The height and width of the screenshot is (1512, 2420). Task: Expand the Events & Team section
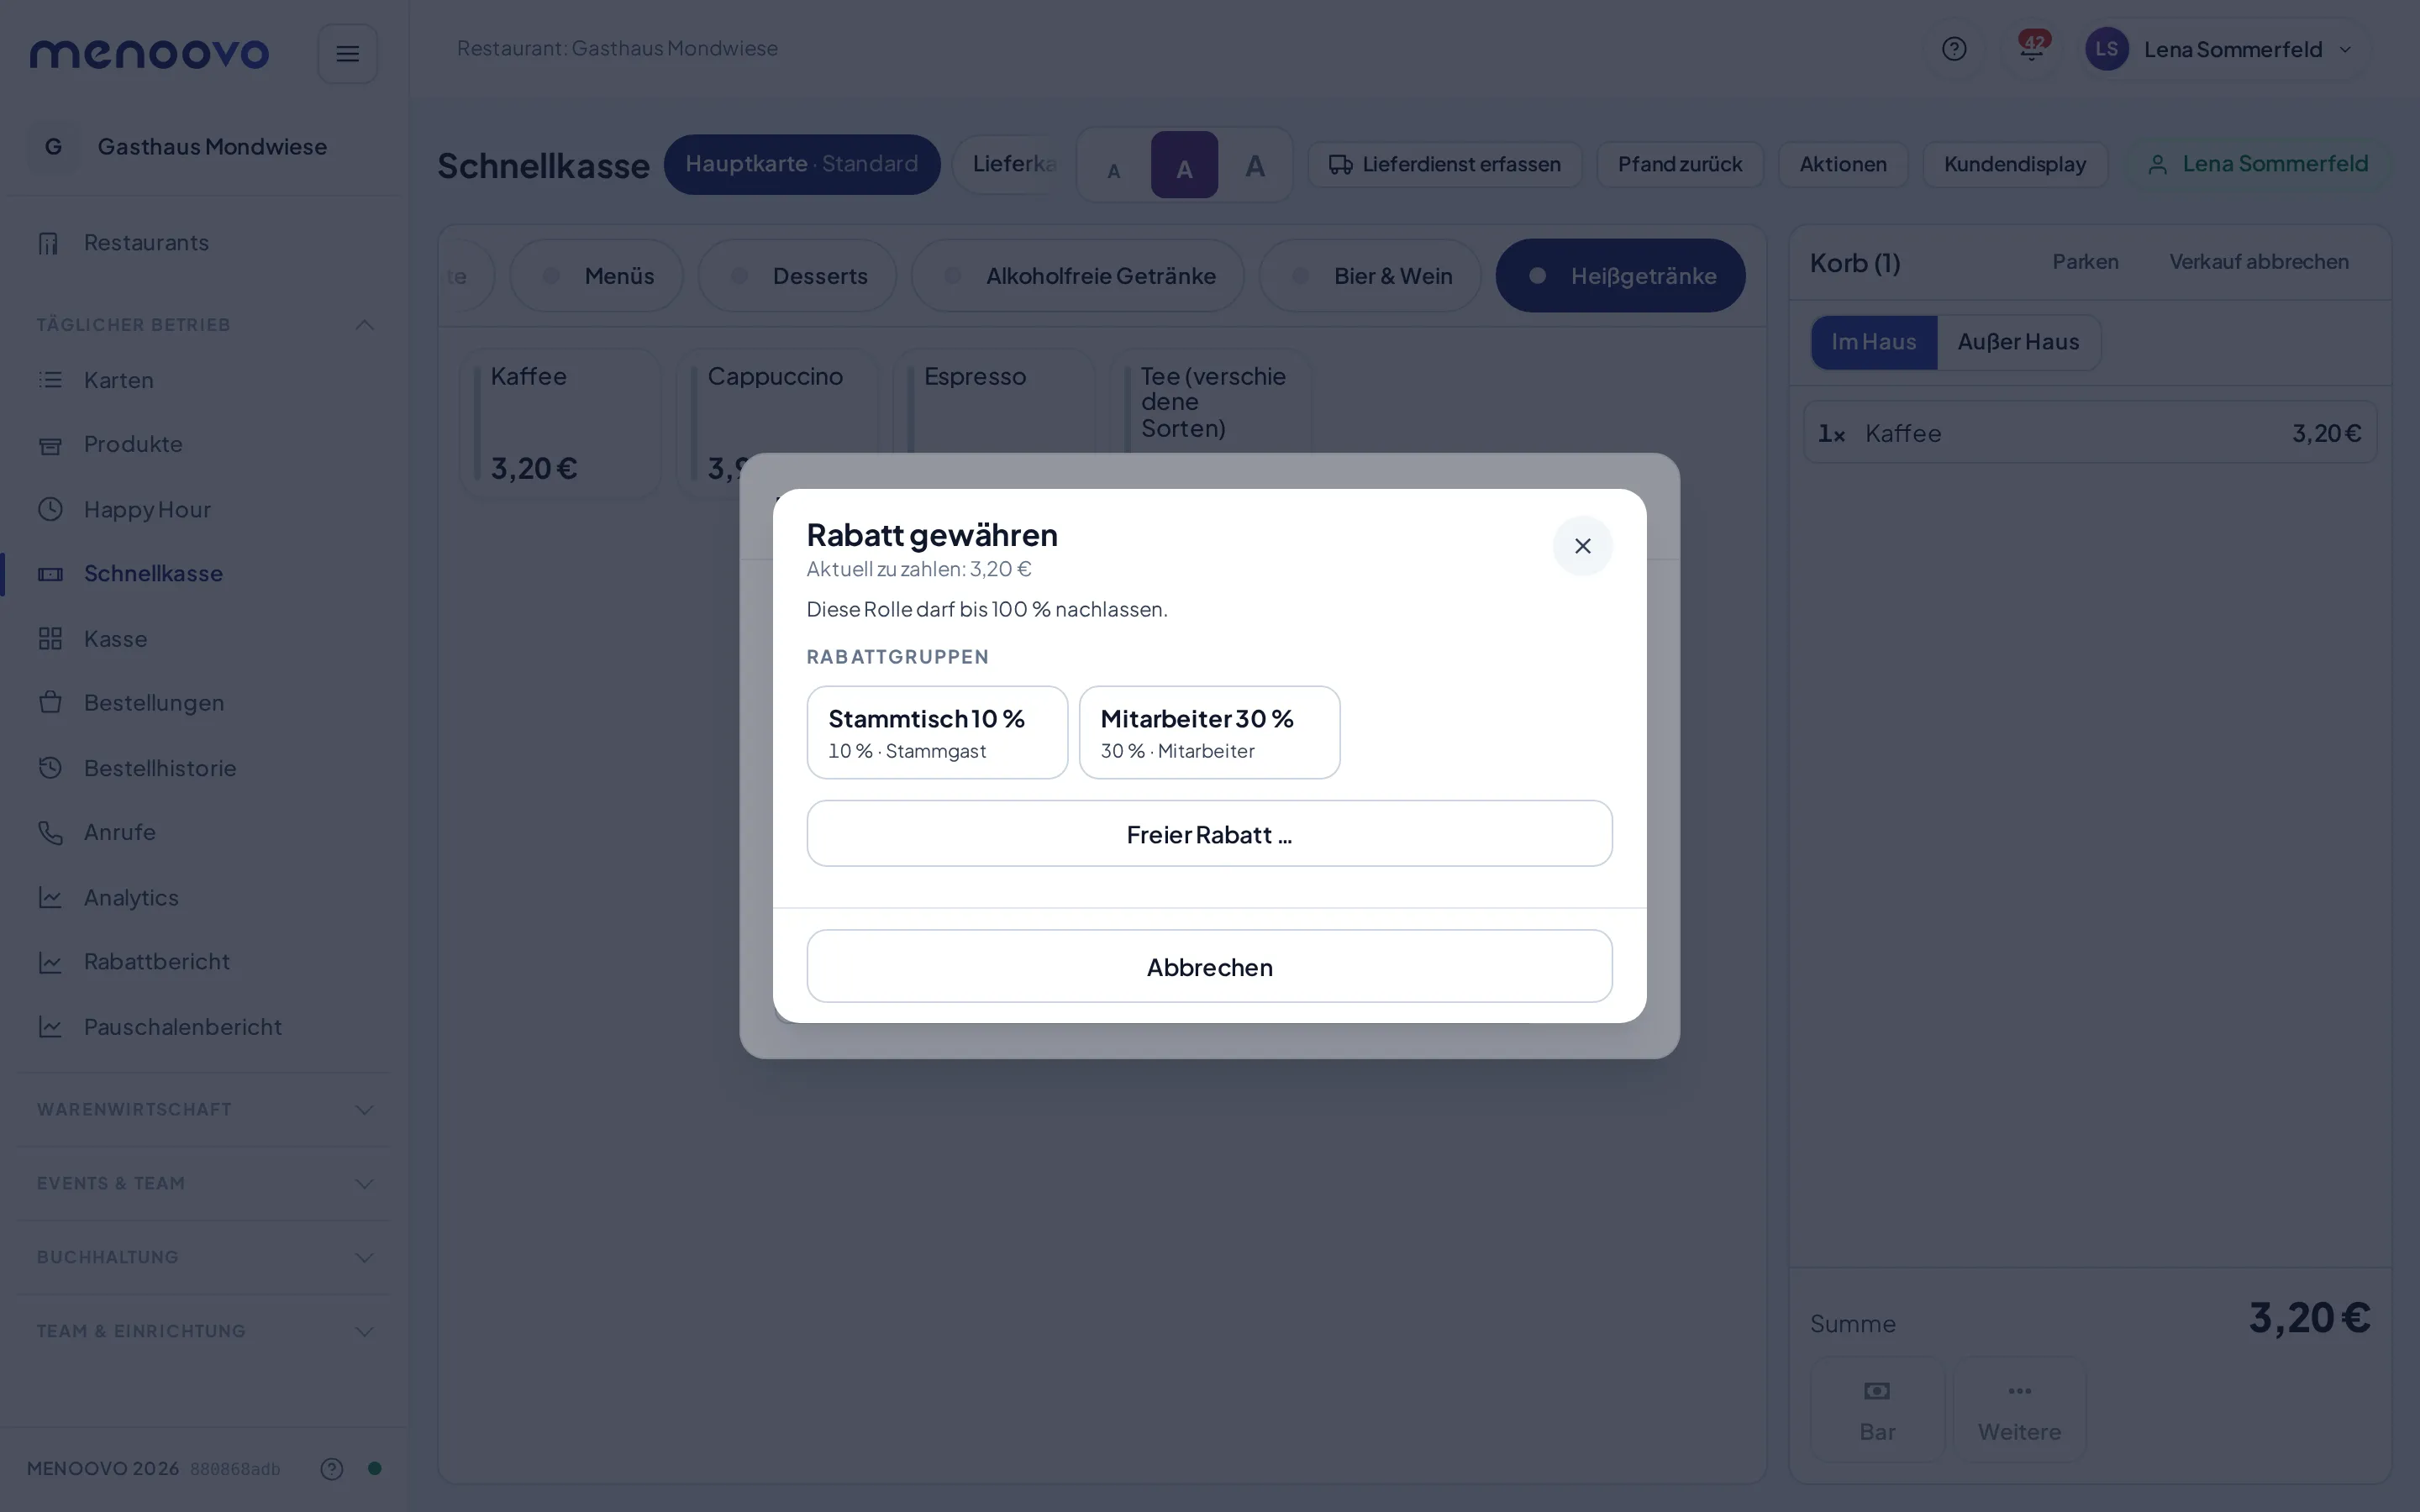tap(204, 1183)
